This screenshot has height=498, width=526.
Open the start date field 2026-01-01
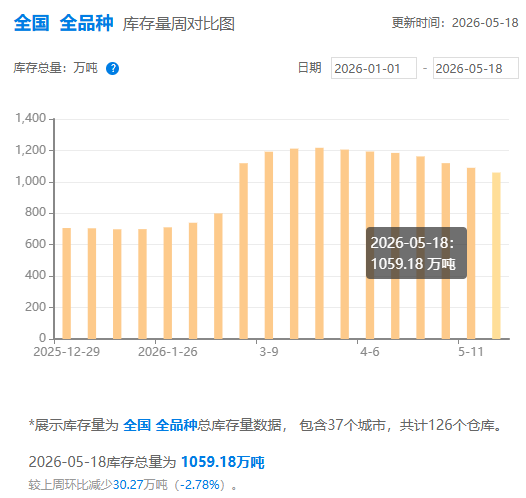pyautogui.click(x=374, y=68)
